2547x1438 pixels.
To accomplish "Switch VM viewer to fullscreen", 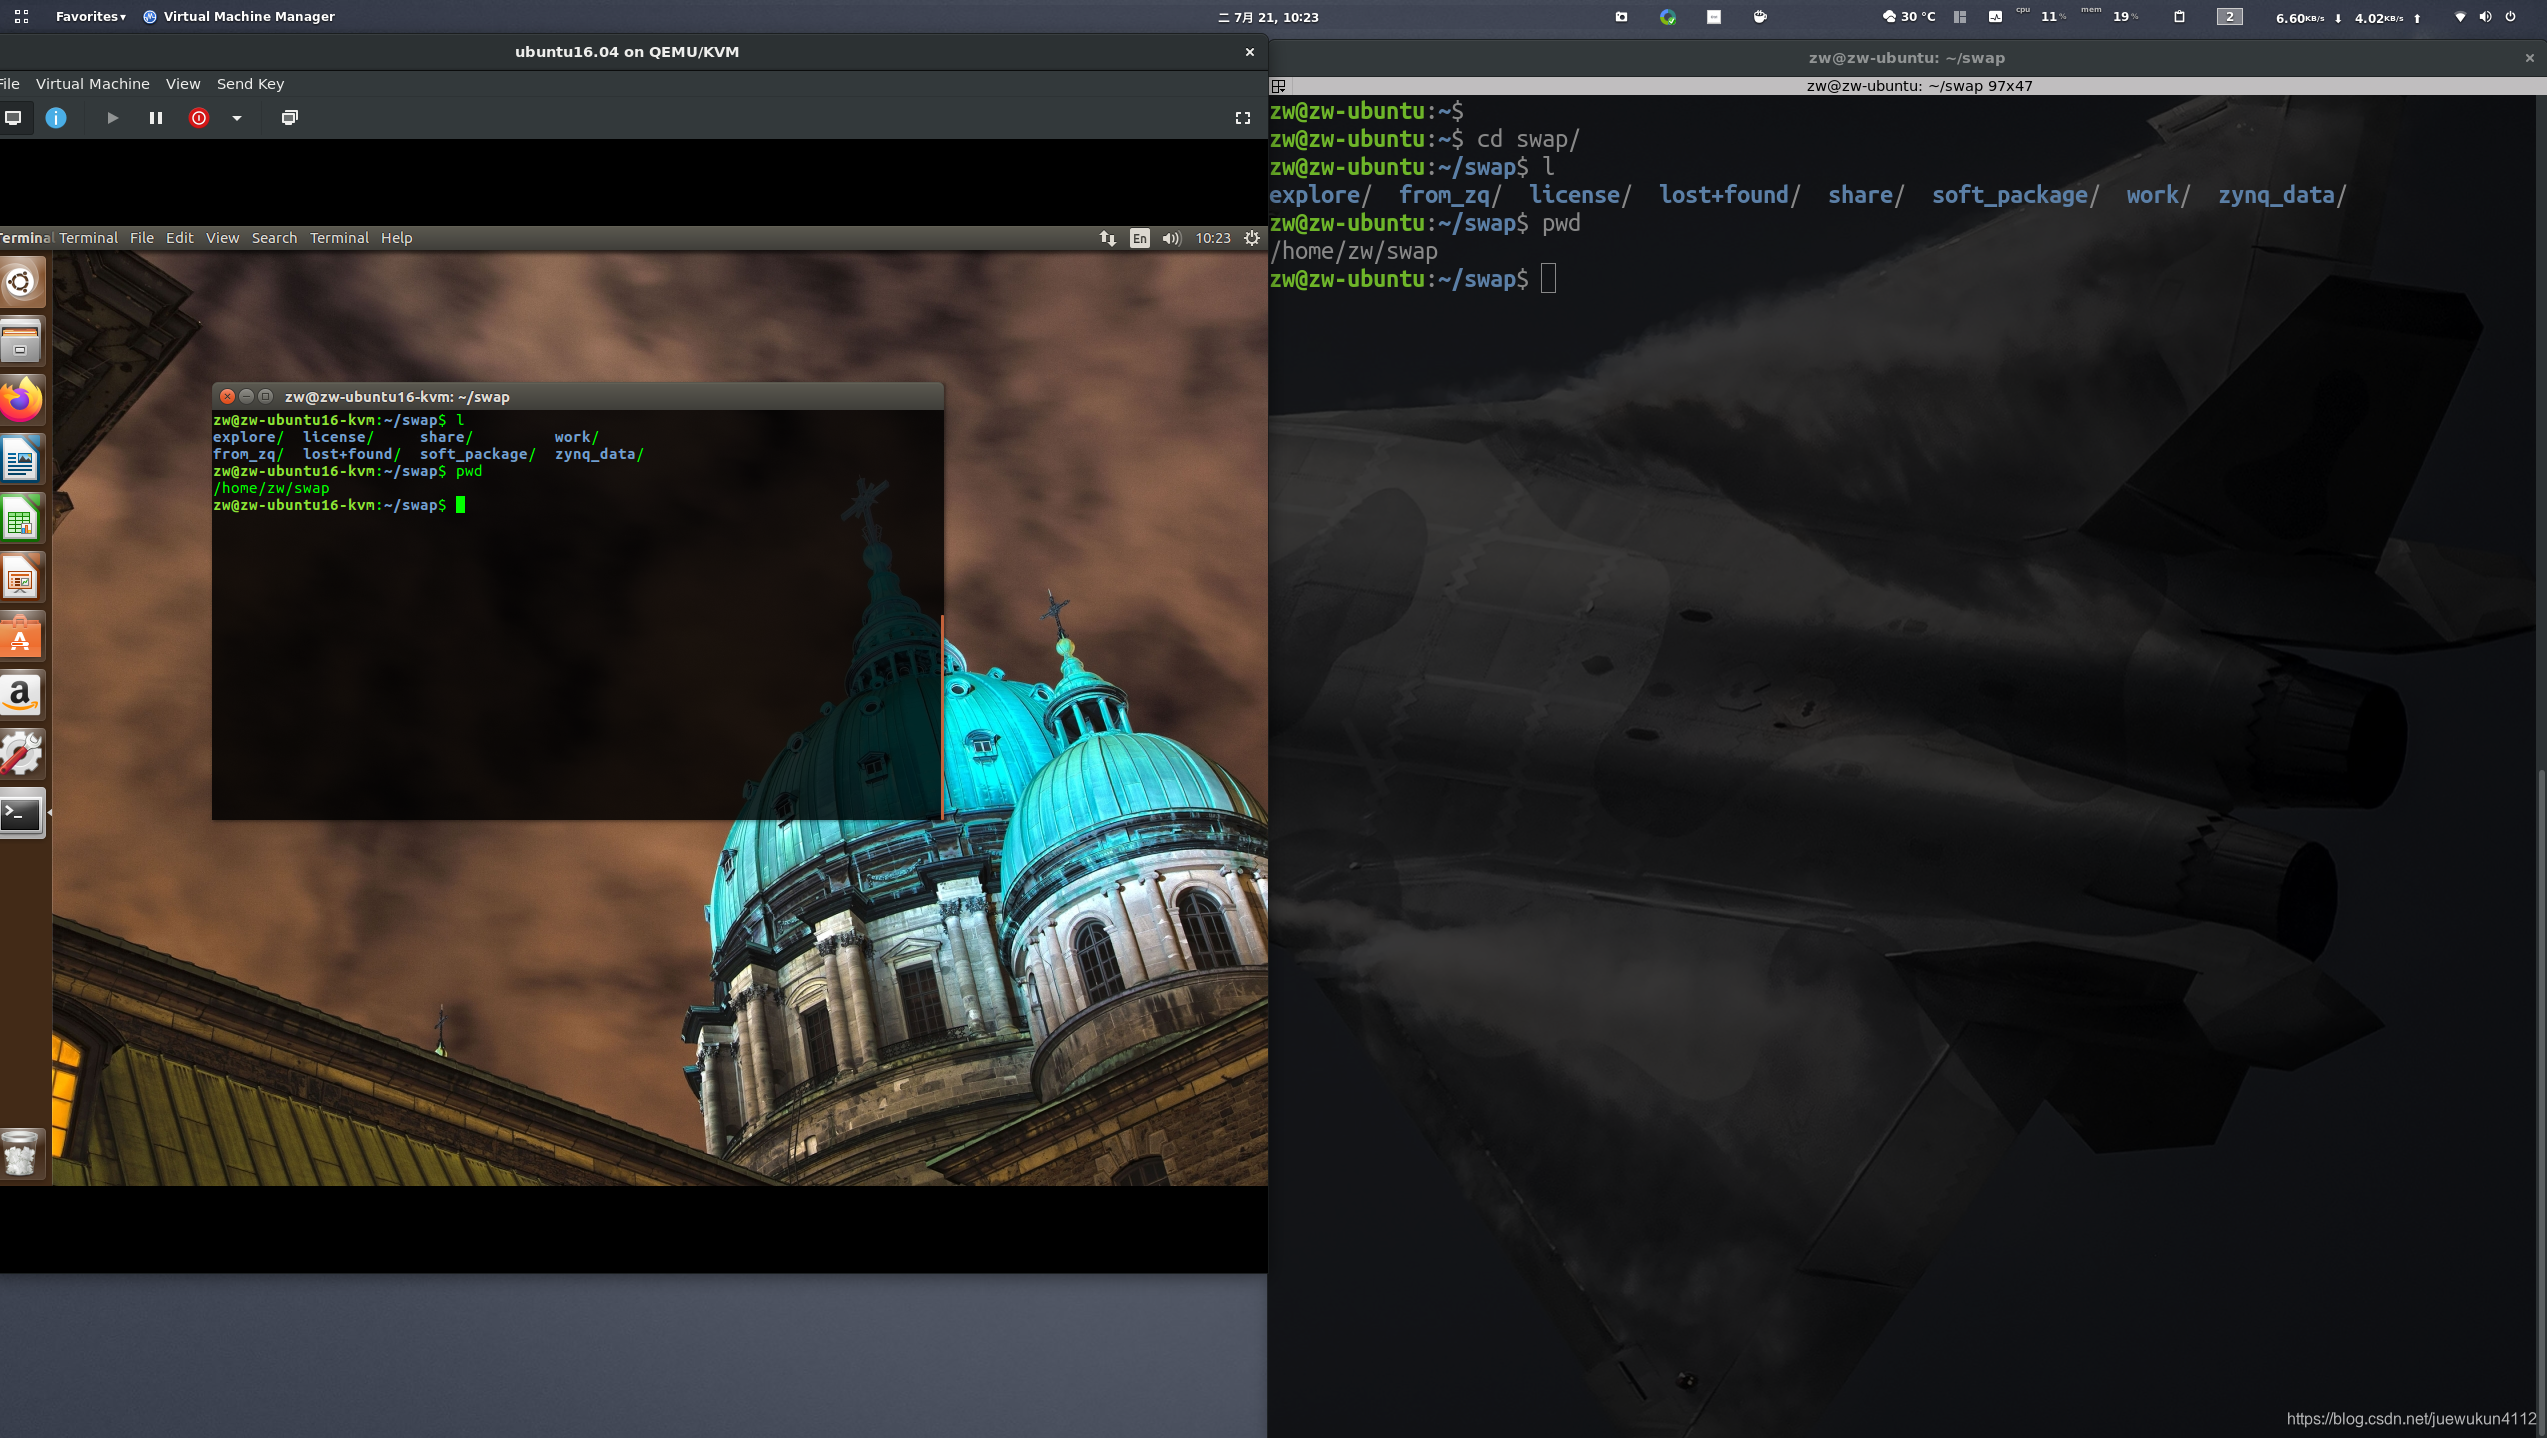I will coord(1243,118).
